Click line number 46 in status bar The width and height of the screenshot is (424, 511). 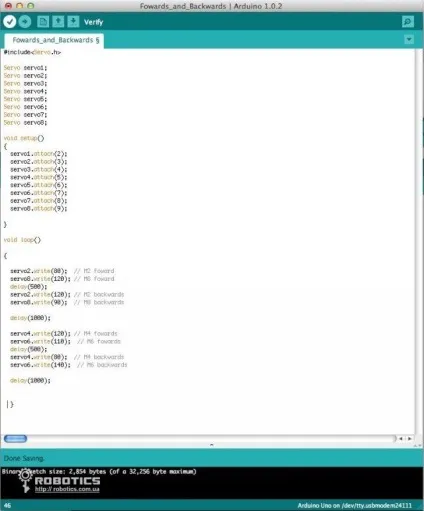tap(7, 506)
